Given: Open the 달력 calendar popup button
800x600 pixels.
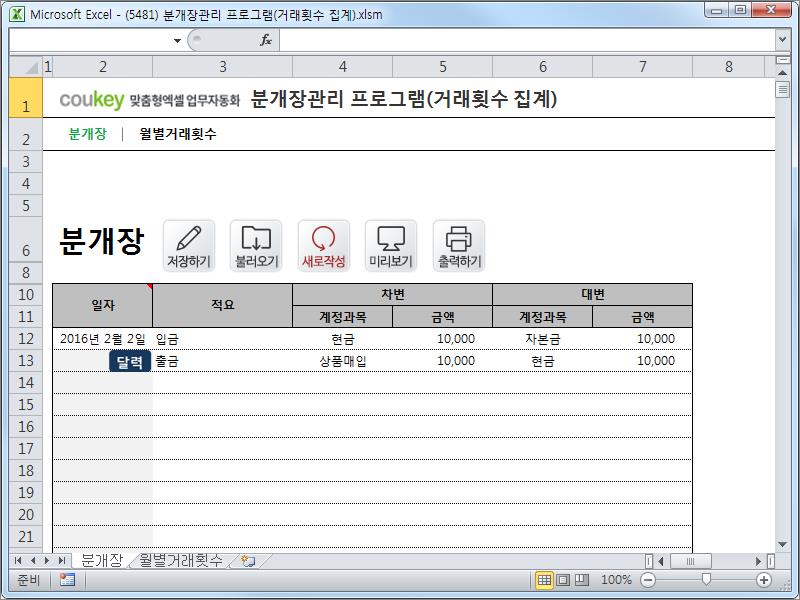Looking at the screenshot, I should [130, 361].
